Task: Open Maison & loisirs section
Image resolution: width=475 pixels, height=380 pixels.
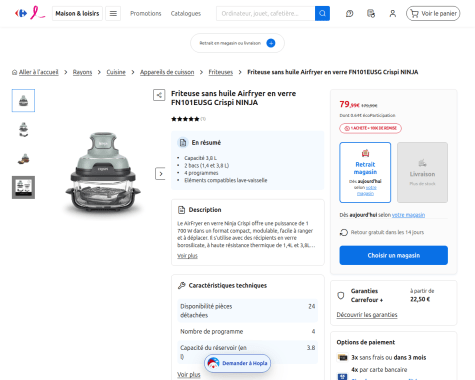Action: point(77,13)
